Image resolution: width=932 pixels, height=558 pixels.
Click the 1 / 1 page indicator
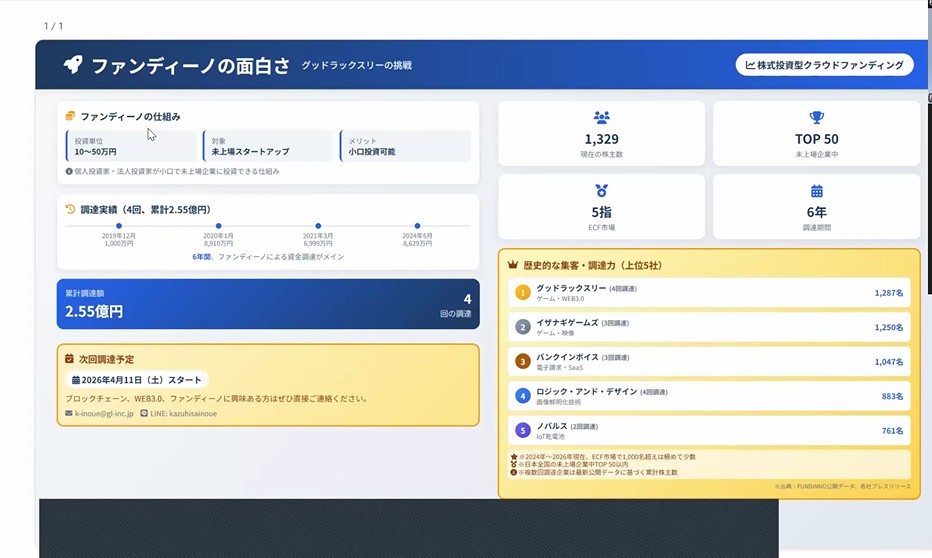coord(53,26)
